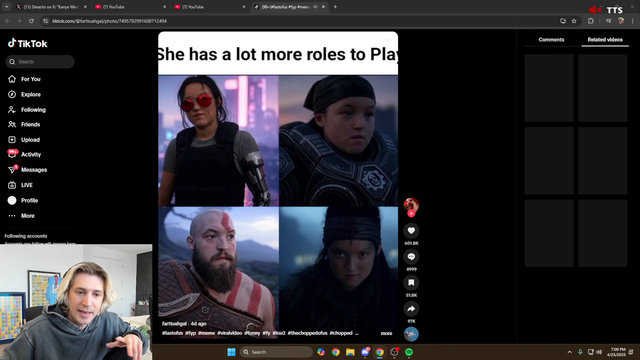The width and height of the screenshot is (640, 360).
Task: Open the #meme hashtag
Action: (207, 333)
